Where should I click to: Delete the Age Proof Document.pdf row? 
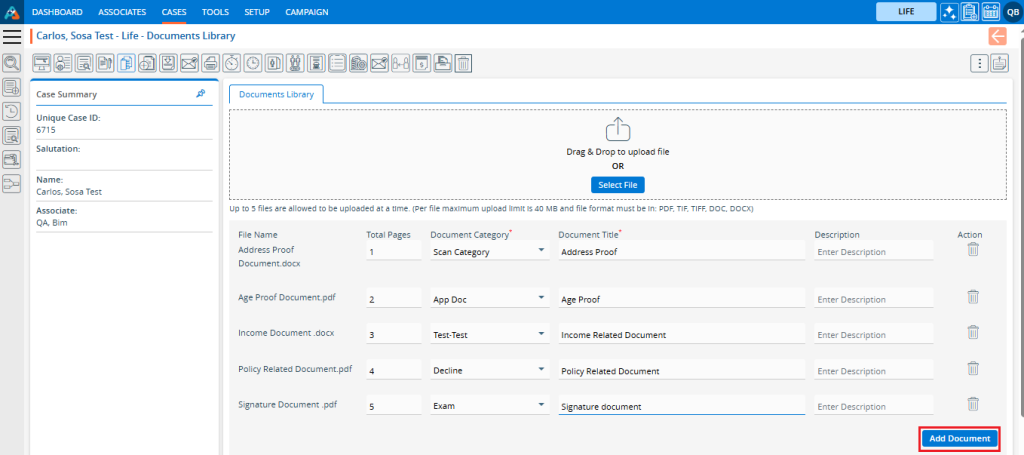(972, 297)
